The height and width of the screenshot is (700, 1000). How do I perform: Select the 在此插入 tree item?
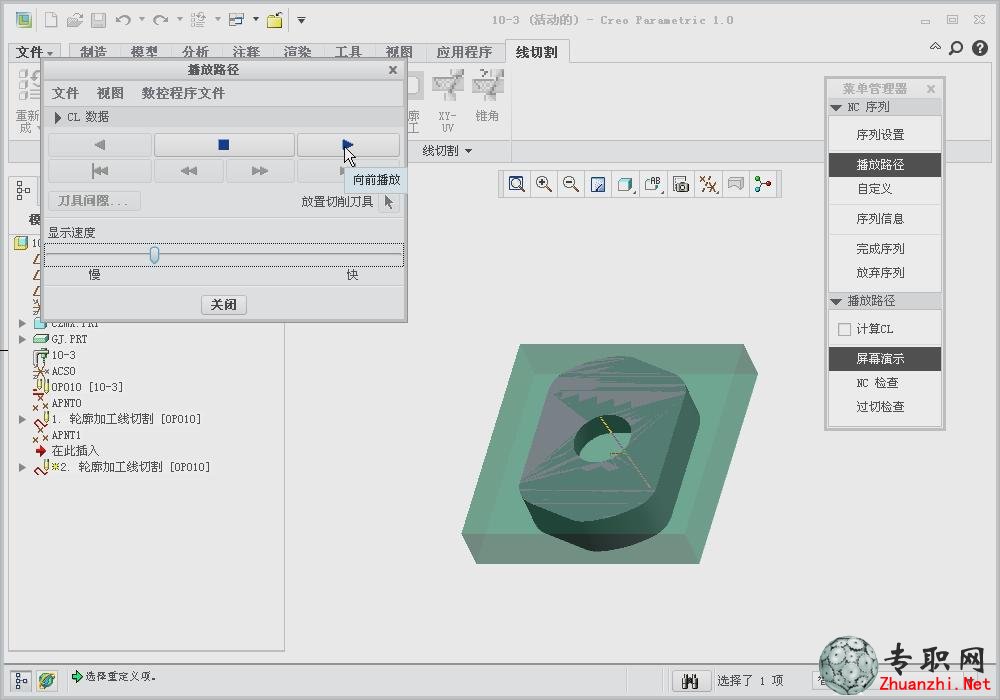coord(75,451)
